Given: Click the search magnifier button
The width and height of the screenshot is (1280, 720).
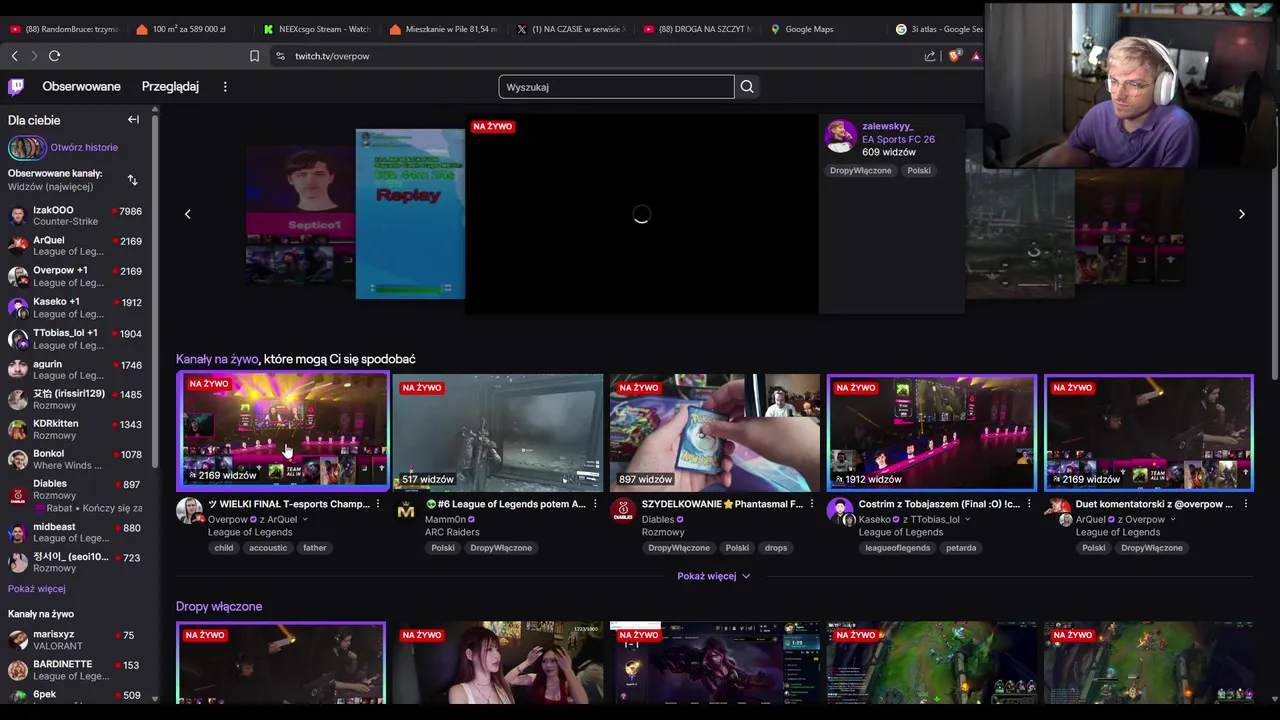Looking at the screenshot, I should [x=747, y=87].
